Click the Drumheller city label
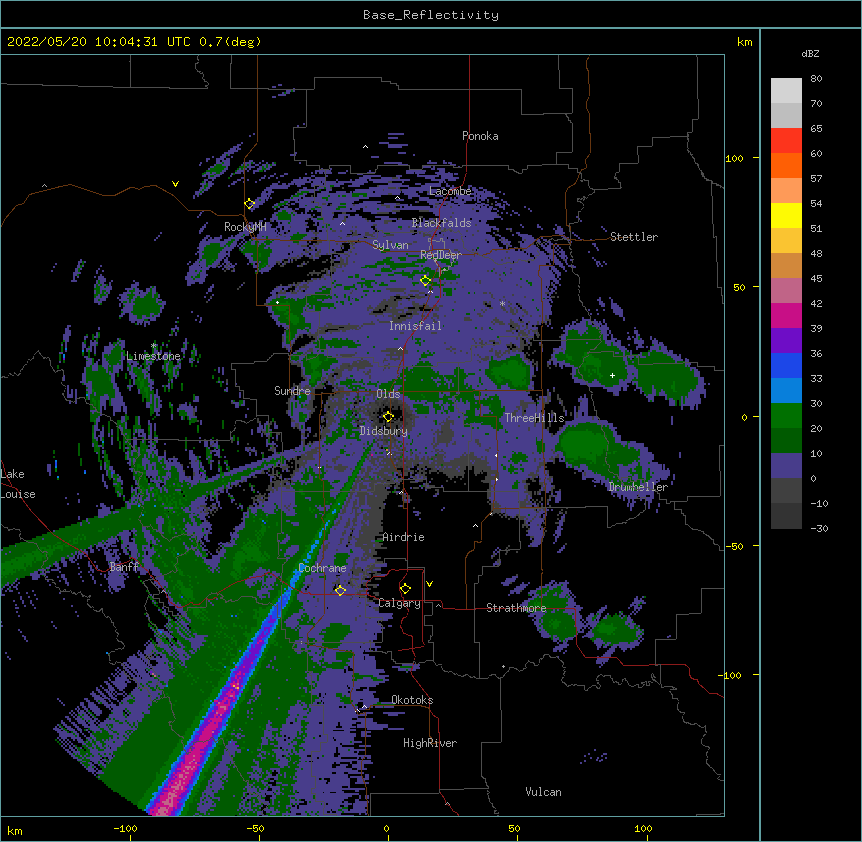Screen dimensions: 862x842 [638, 487]
